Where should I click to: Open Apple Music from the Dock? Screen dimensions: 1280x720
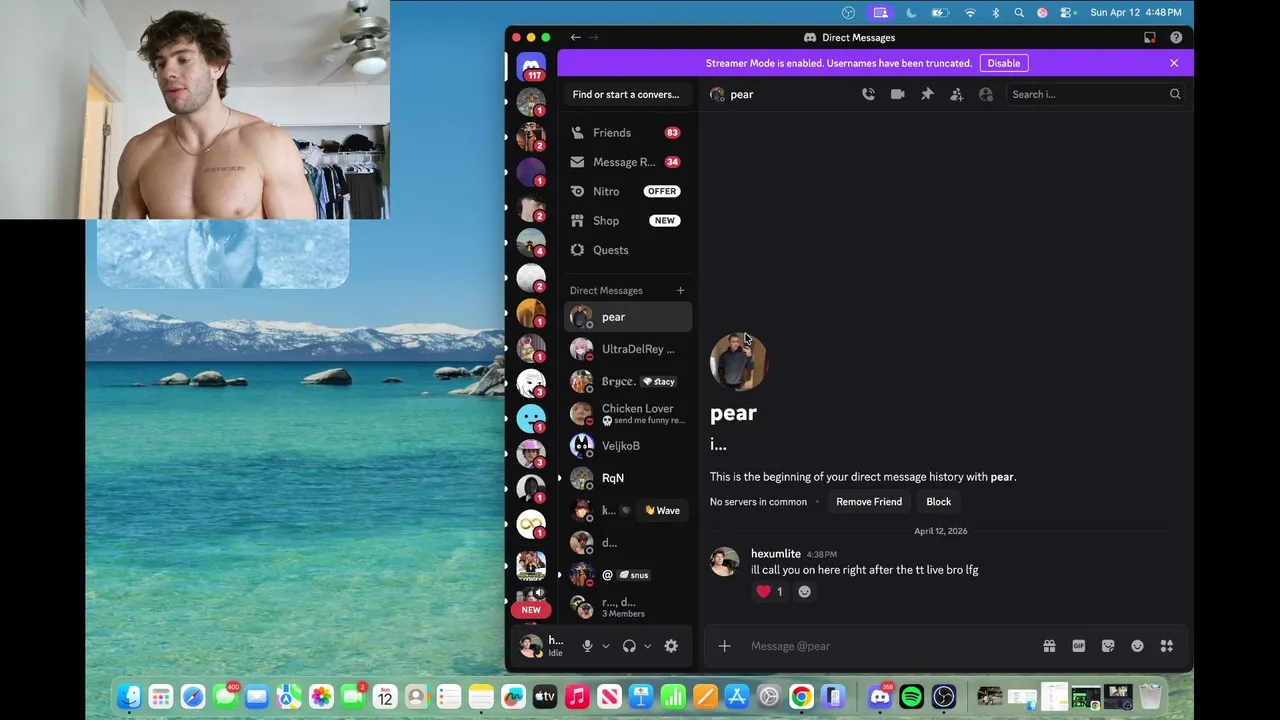pyautogui.click(x=577, y=696)
